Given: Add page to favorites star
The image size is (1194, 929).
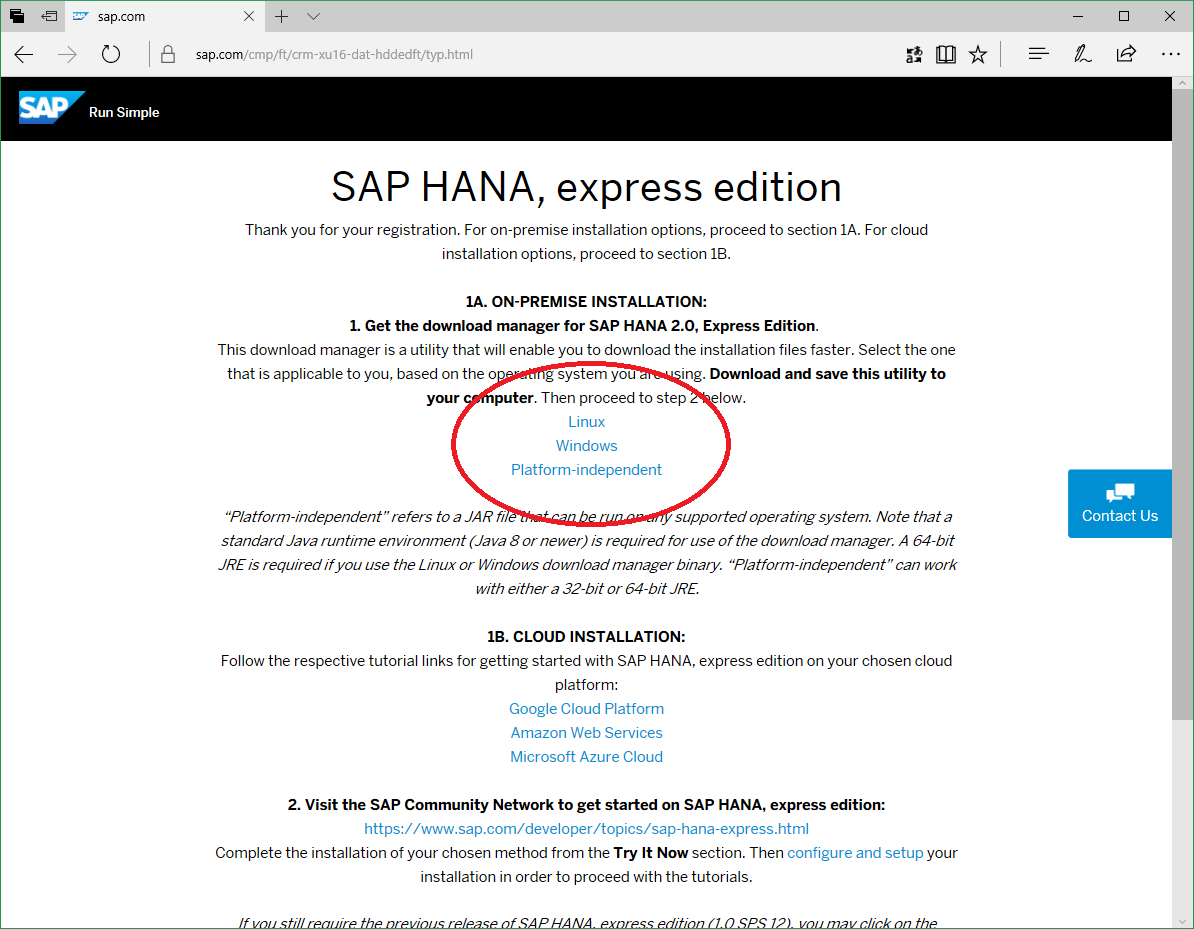Looking at the screenshot, I should 978,54.
